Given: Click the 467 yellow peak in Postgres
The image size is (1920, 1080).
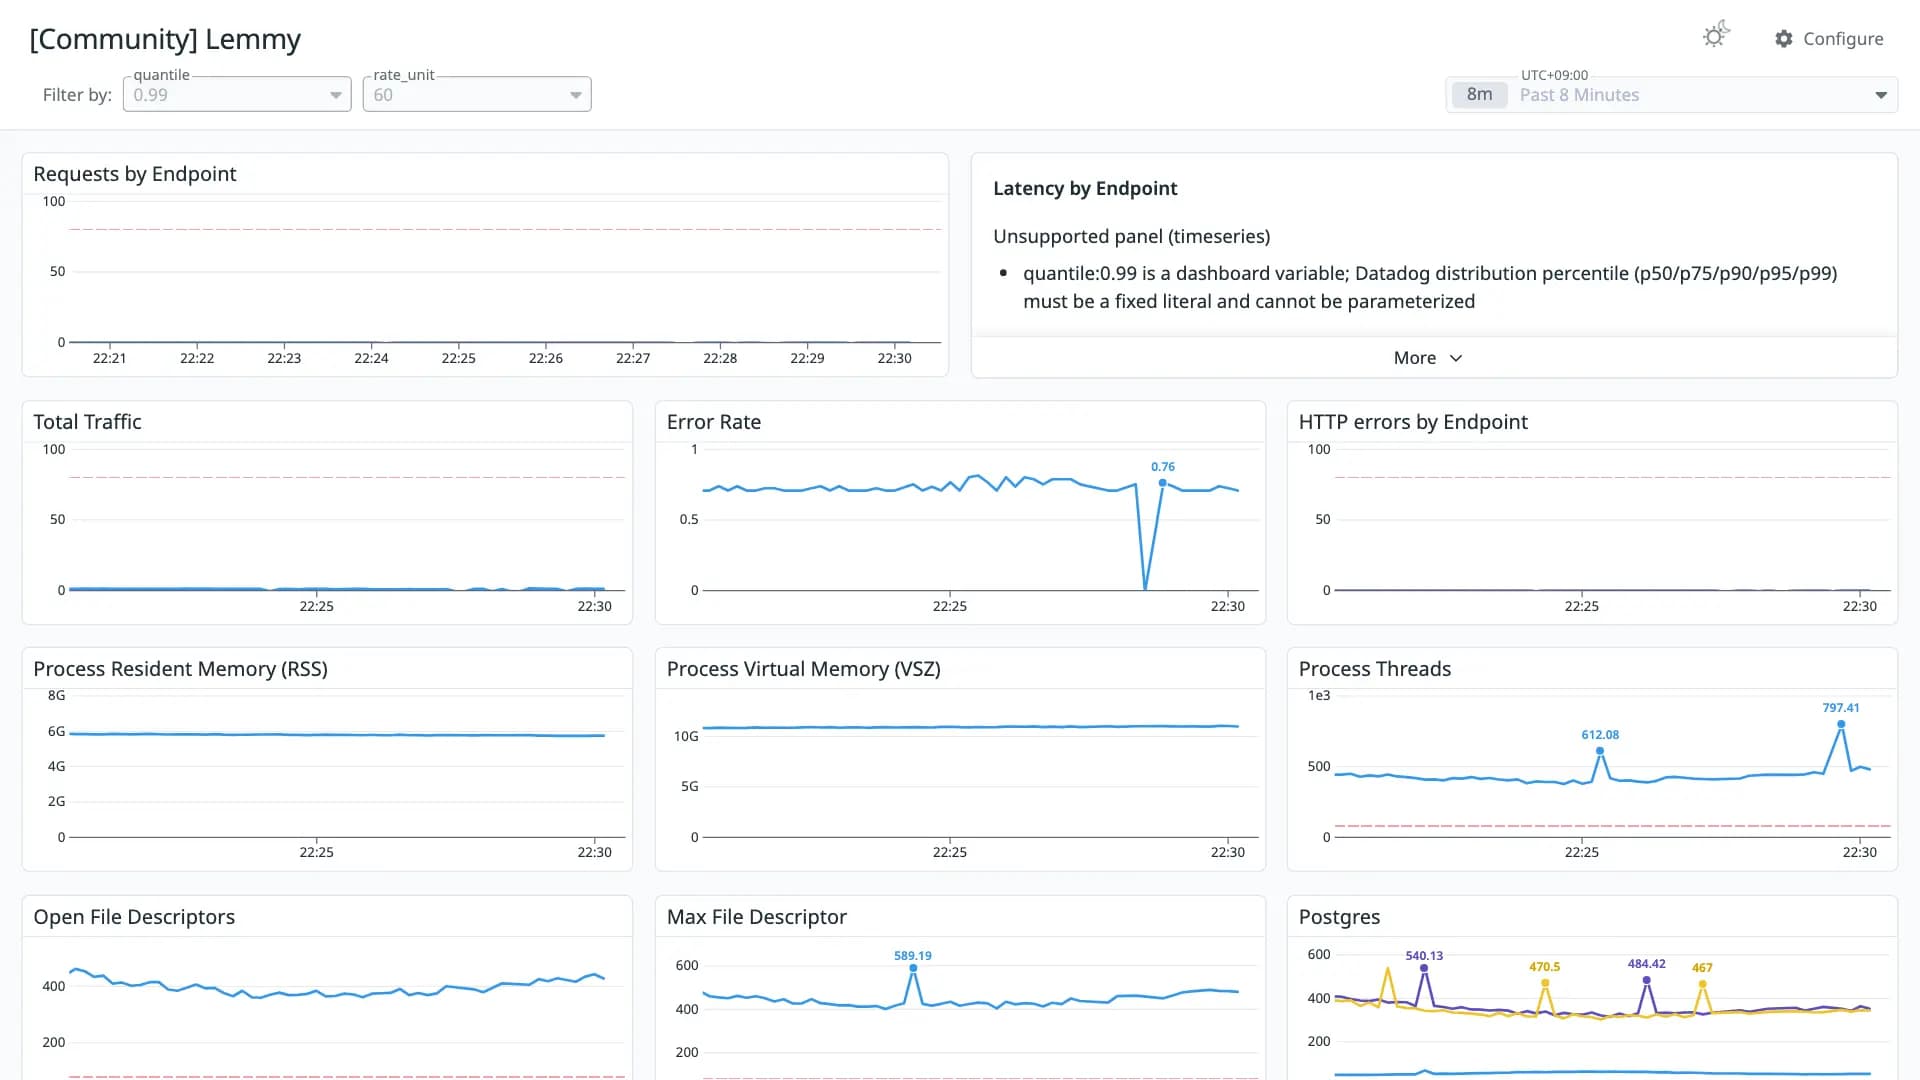Looking at the screenshot, I should click(x=1702, y=984).
